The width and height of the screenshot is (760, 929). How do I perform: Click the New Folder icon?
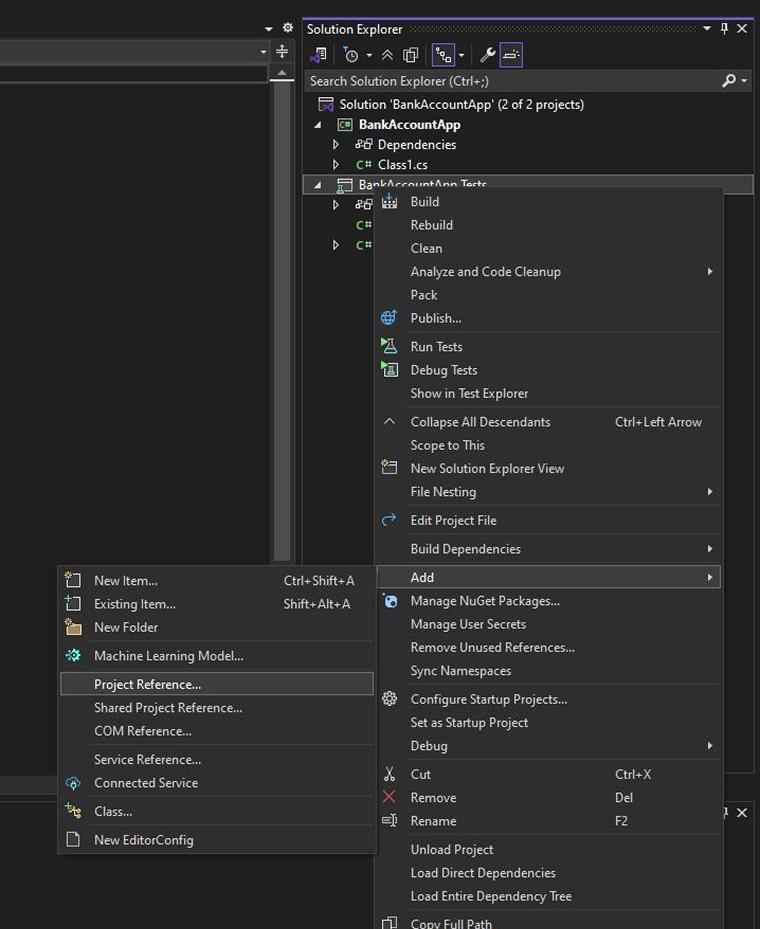[73, 627]
